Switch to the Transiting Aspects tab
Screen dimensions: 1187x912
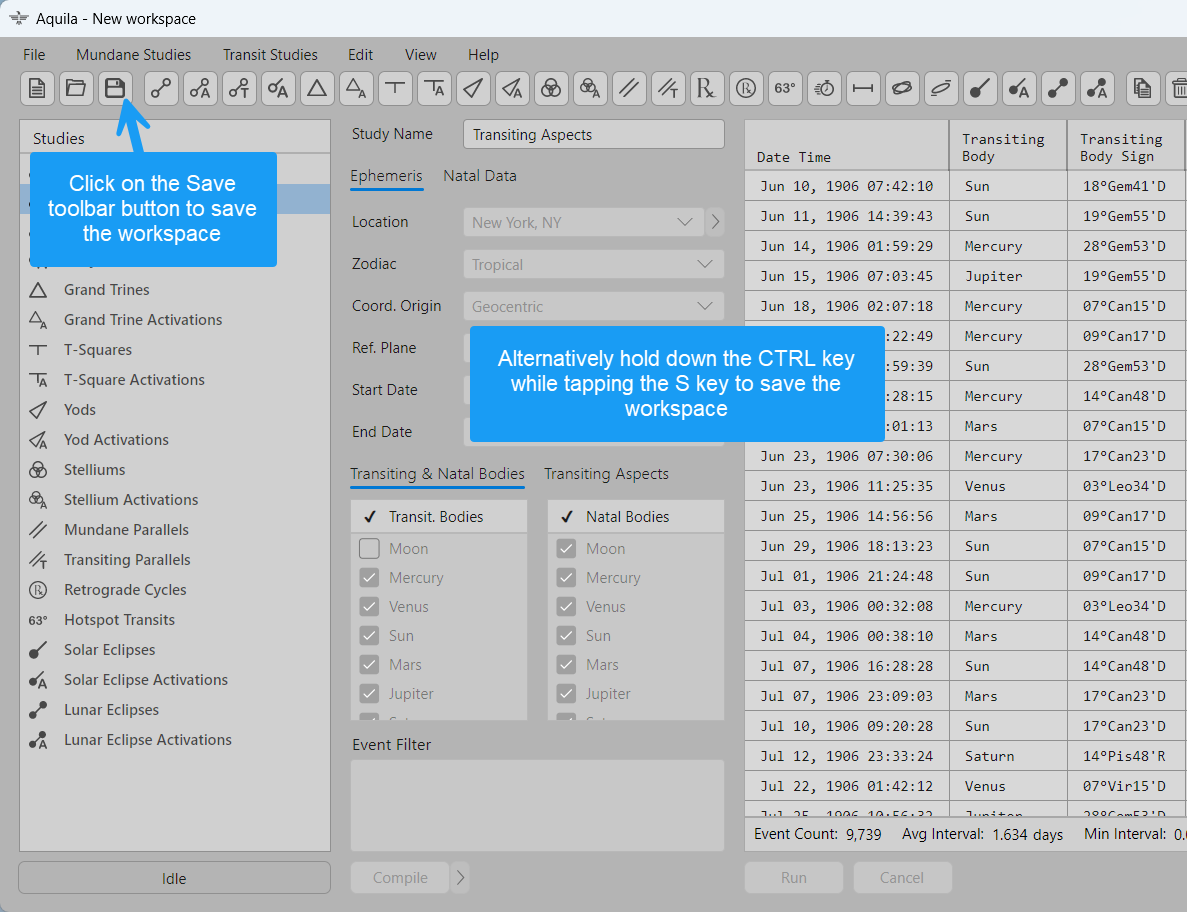(x=606, y=474)
